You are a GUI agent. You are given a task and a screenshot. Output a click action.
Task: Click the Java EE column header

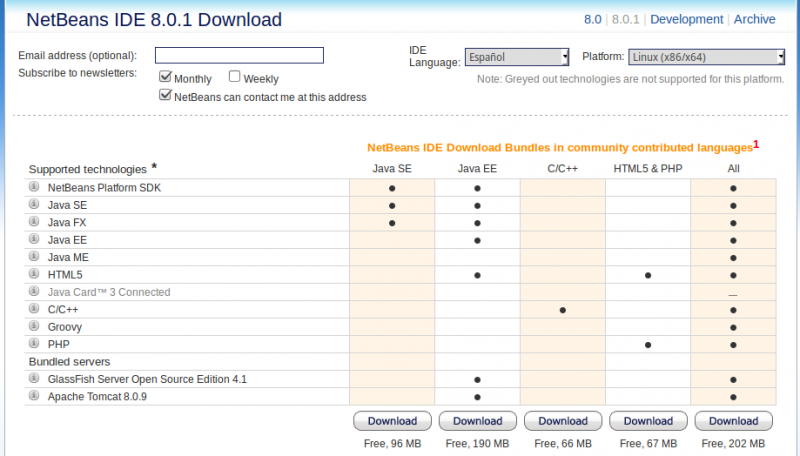477,169
